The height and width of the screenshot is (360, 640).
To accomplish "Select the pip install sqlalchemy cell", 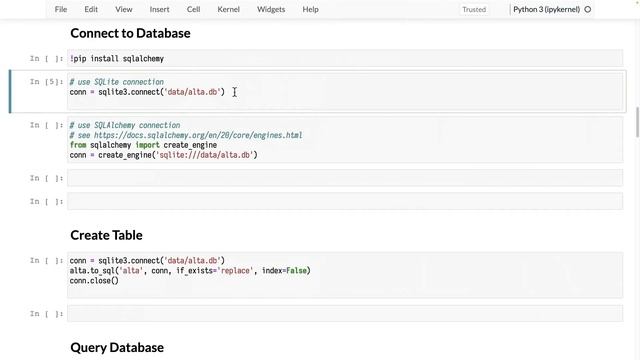I will coord(345,58).
